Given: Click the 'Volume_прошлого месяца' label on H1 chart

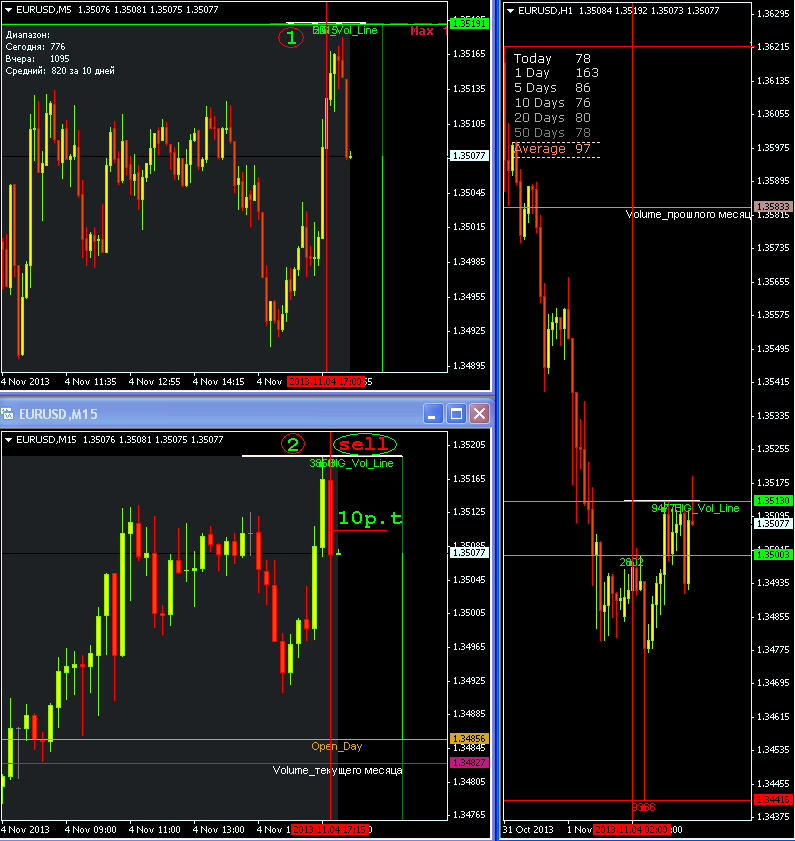Looking at the screenshot, I should 688,215.
